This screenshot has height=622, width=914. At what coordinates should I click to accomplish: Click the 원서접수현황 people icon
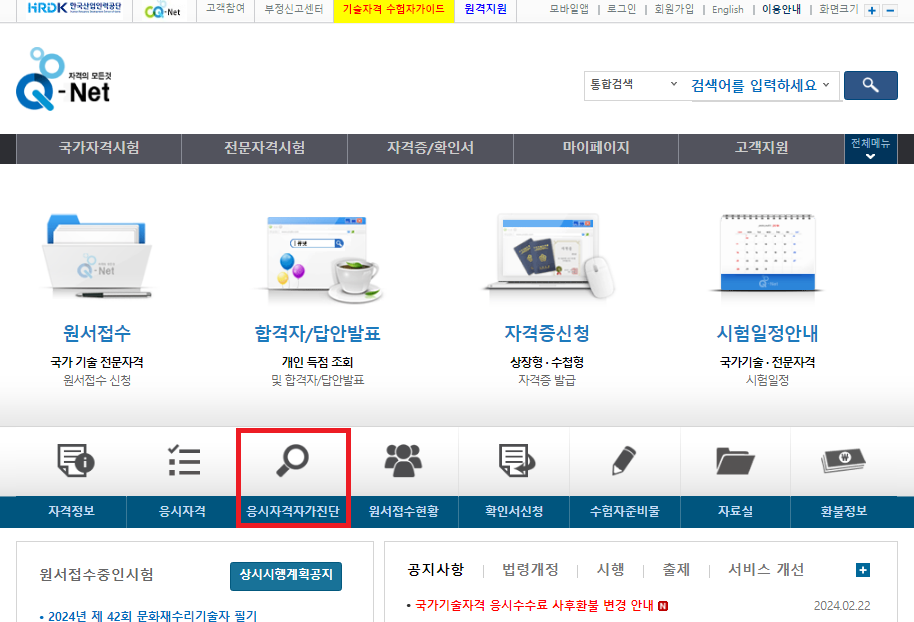pos(402,462)
